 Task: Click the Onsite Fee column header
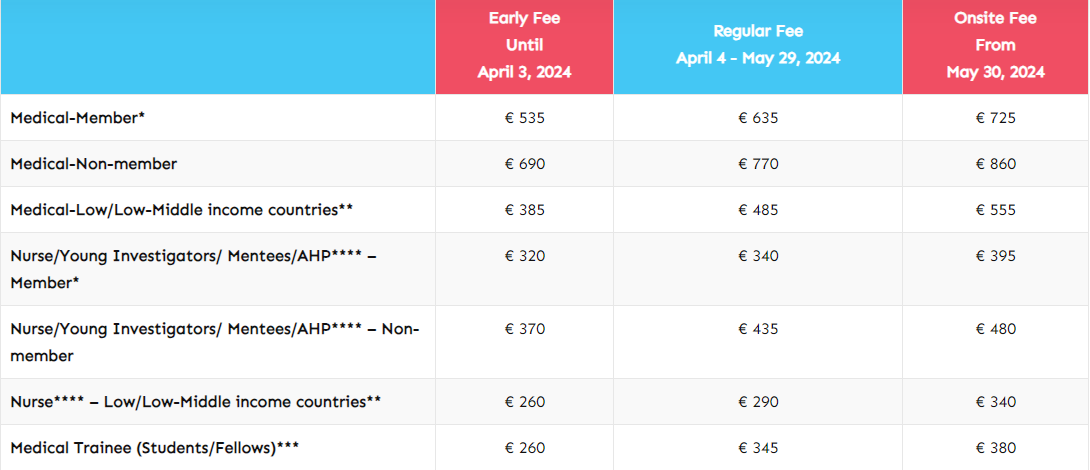click(x=995, y=45)
